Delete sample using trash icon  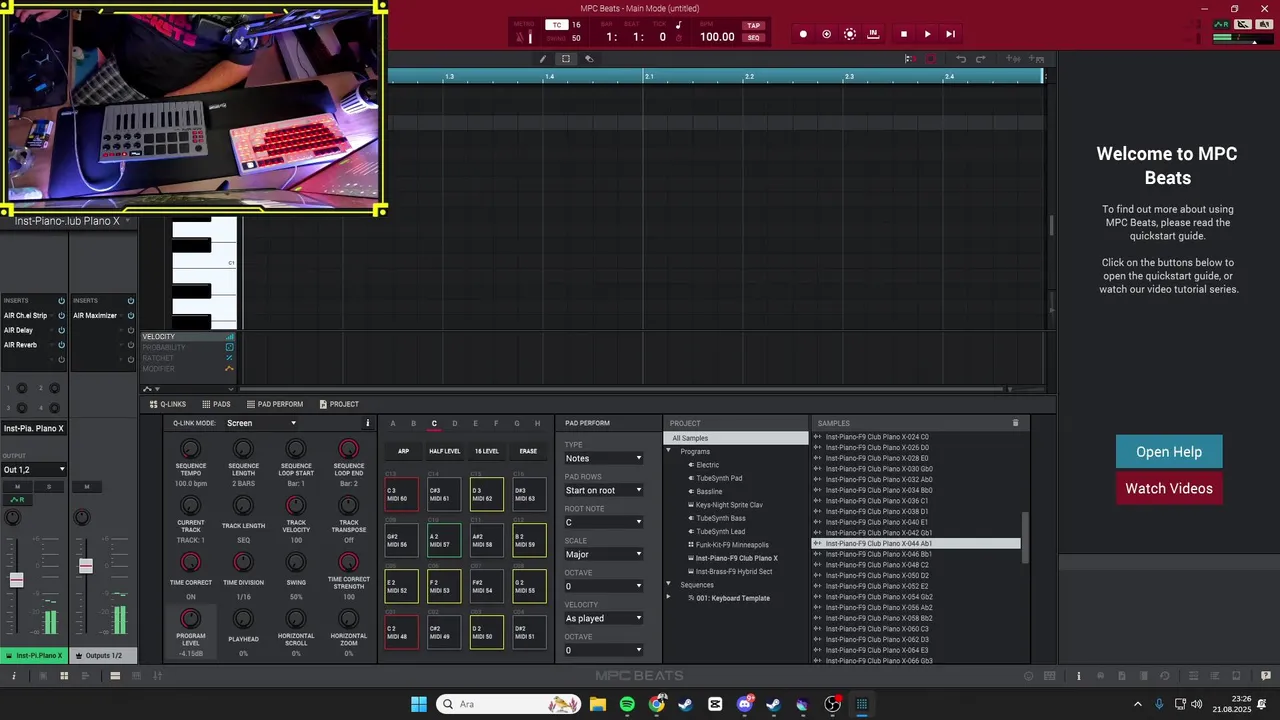pyautogui.click(x=1015, y=423)
